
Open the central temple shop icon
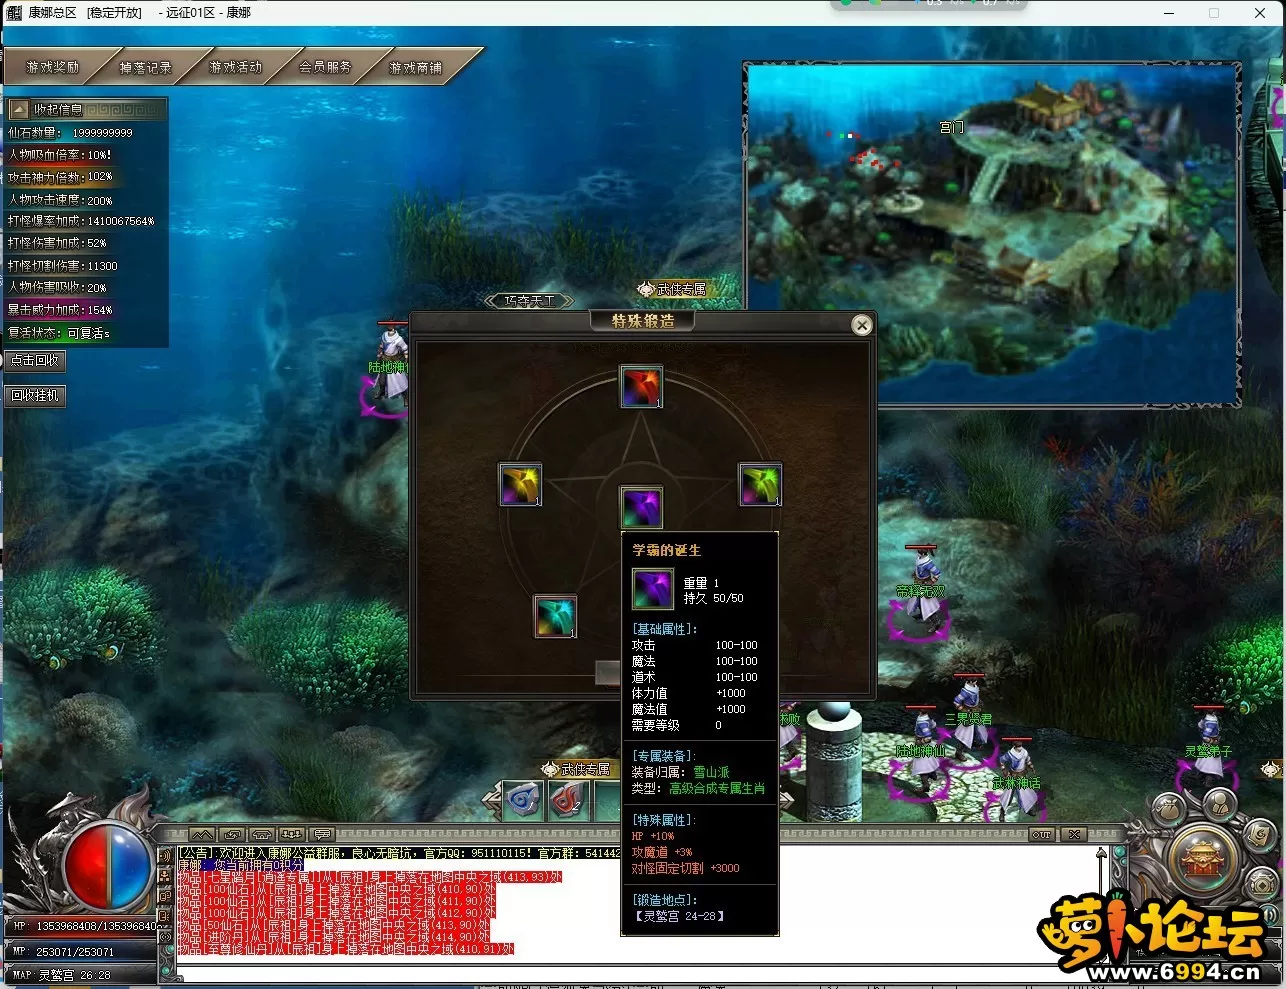[x=1203, y=862]
